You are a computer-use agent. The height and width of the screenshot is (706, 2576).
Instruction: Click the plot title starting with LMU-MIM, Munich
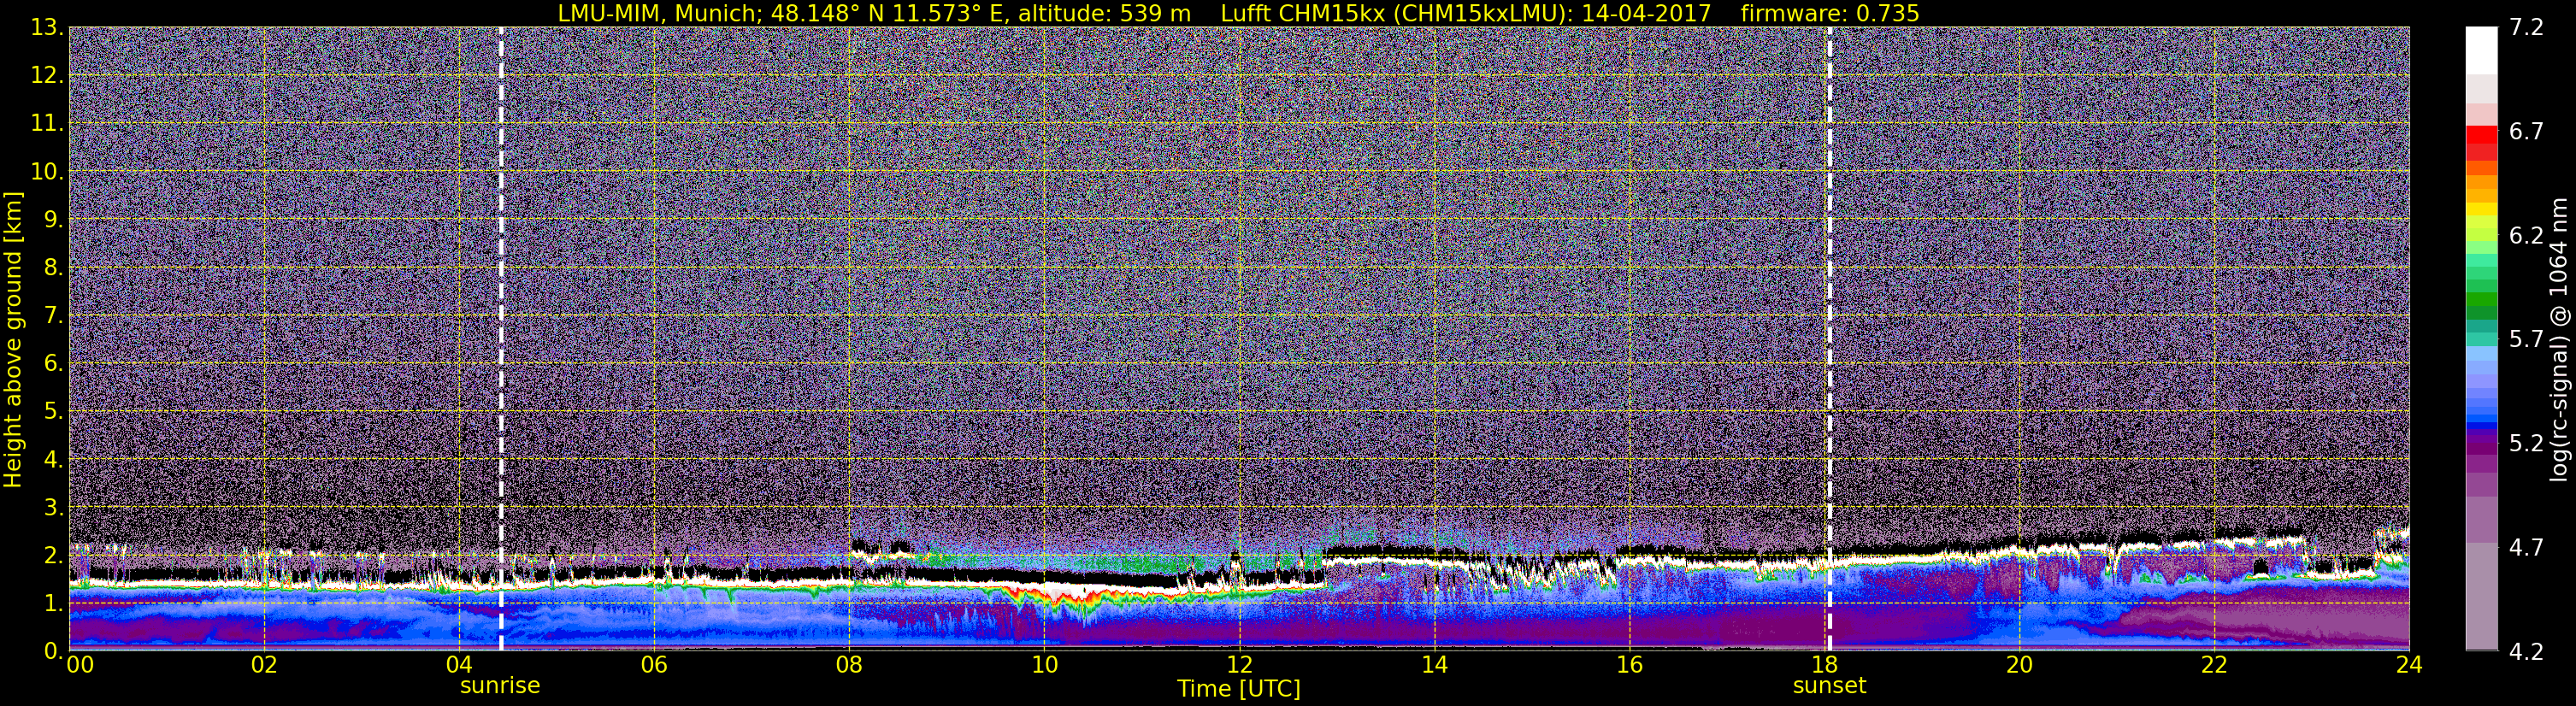coord(1238,13)
